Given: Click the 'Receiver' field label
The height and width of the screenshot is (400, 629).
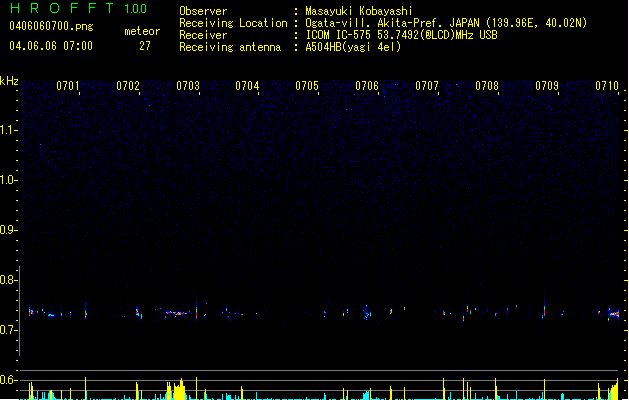Looking at the screenshot, I should (x=203, y=35).
